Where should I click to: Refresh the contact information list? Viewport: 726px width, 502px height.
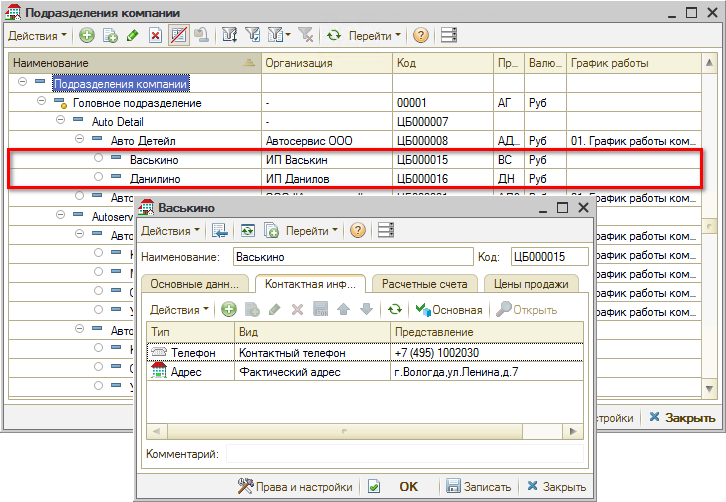(x=396, y=310)
